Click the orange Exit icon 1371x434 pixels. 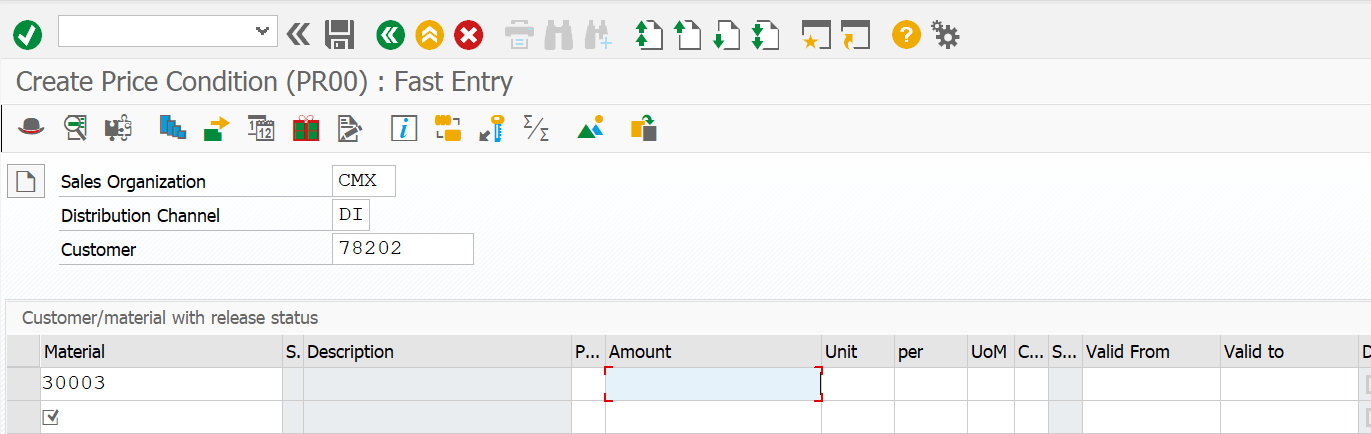429,35
